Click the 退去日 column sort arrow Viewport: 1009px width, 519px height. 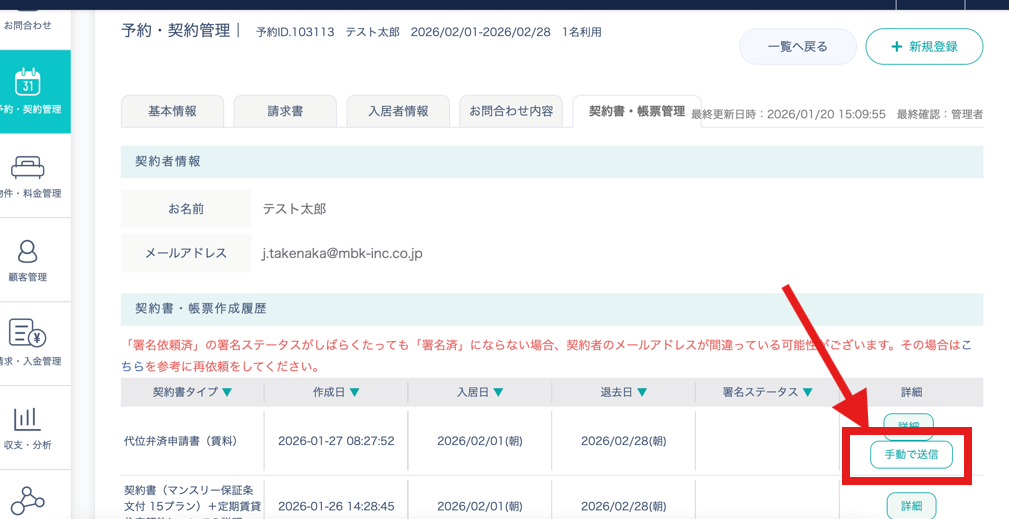[x=642, y=393]
